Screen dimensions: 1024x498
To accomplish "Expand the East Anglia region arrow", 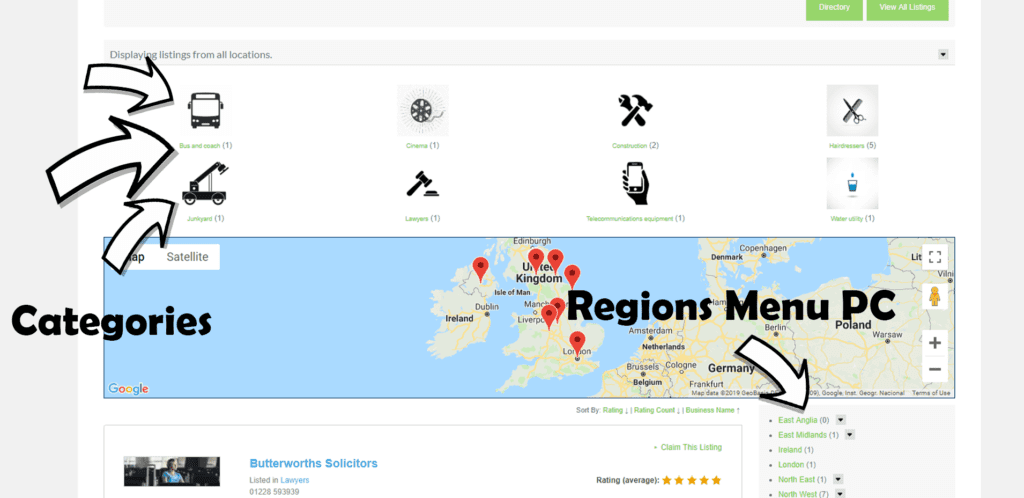I will pyautogui.click(x=840, y=420).
